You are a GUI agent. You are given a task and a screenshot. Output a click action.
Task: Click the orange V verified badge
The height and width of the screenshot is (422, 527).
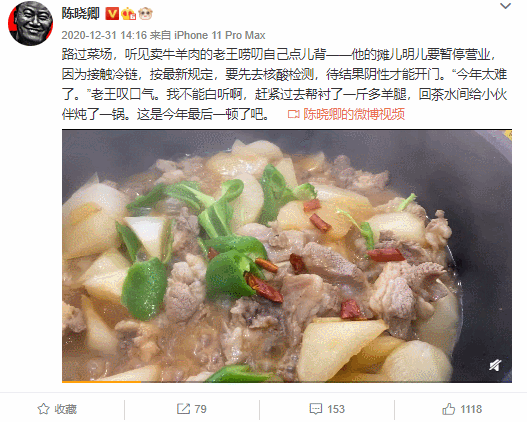tap(112, 14)
